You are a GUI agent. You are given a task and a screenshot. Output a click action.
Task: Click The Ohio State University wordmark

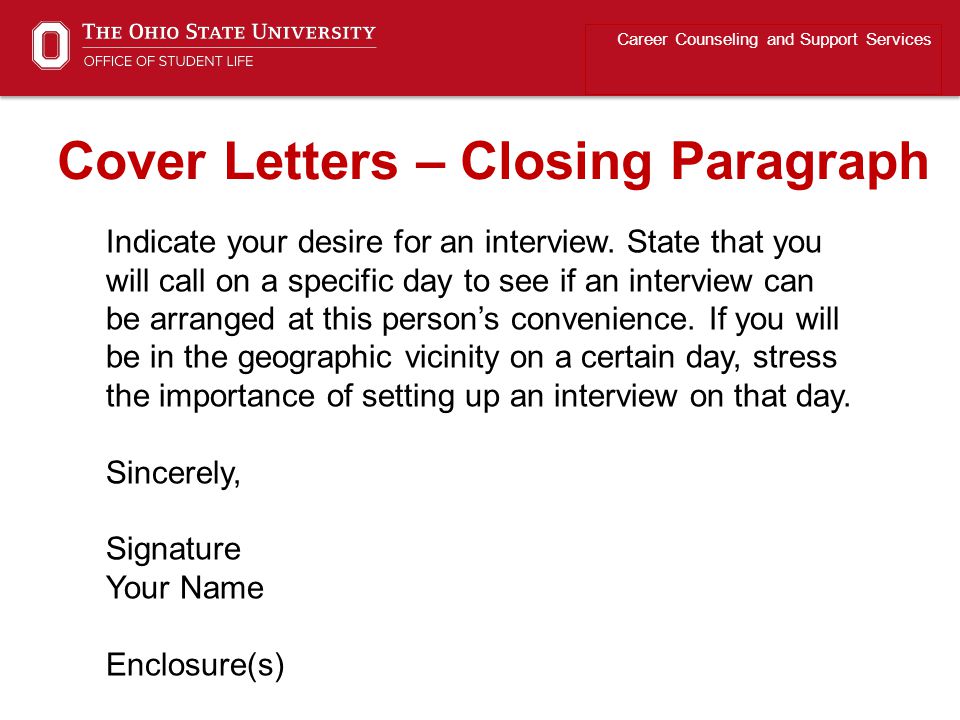[x=229, y=32]
